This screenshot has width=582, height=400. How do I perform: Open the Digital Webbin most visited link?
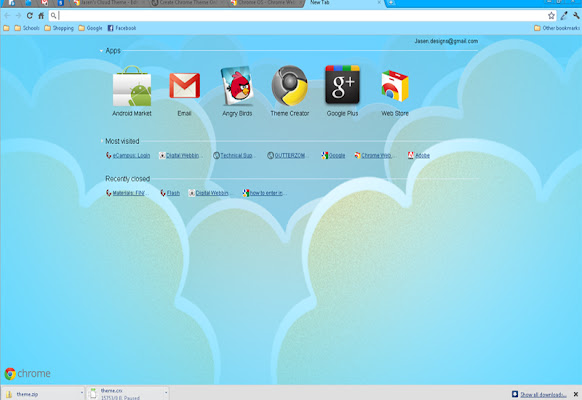[180, 155]
